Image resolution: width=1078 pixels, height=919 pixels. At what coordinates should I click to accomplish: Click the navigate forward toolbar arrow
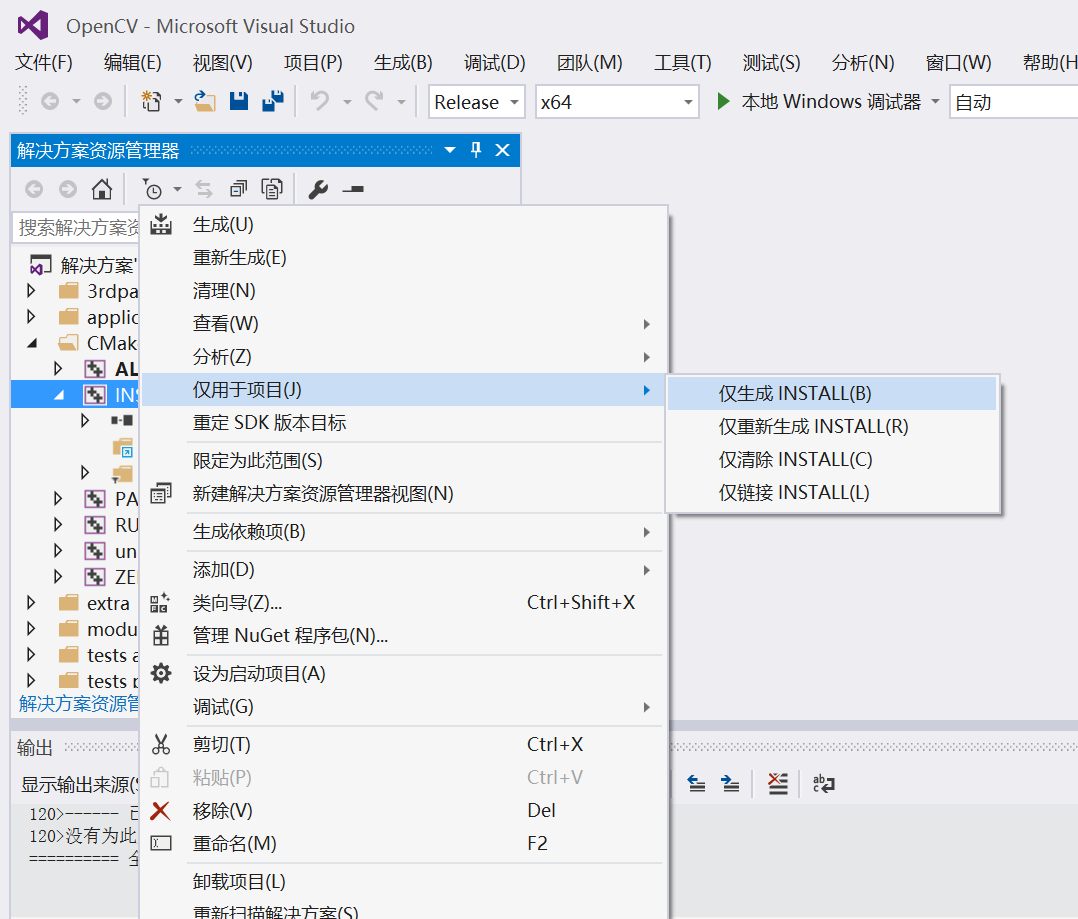coord(103,102)
